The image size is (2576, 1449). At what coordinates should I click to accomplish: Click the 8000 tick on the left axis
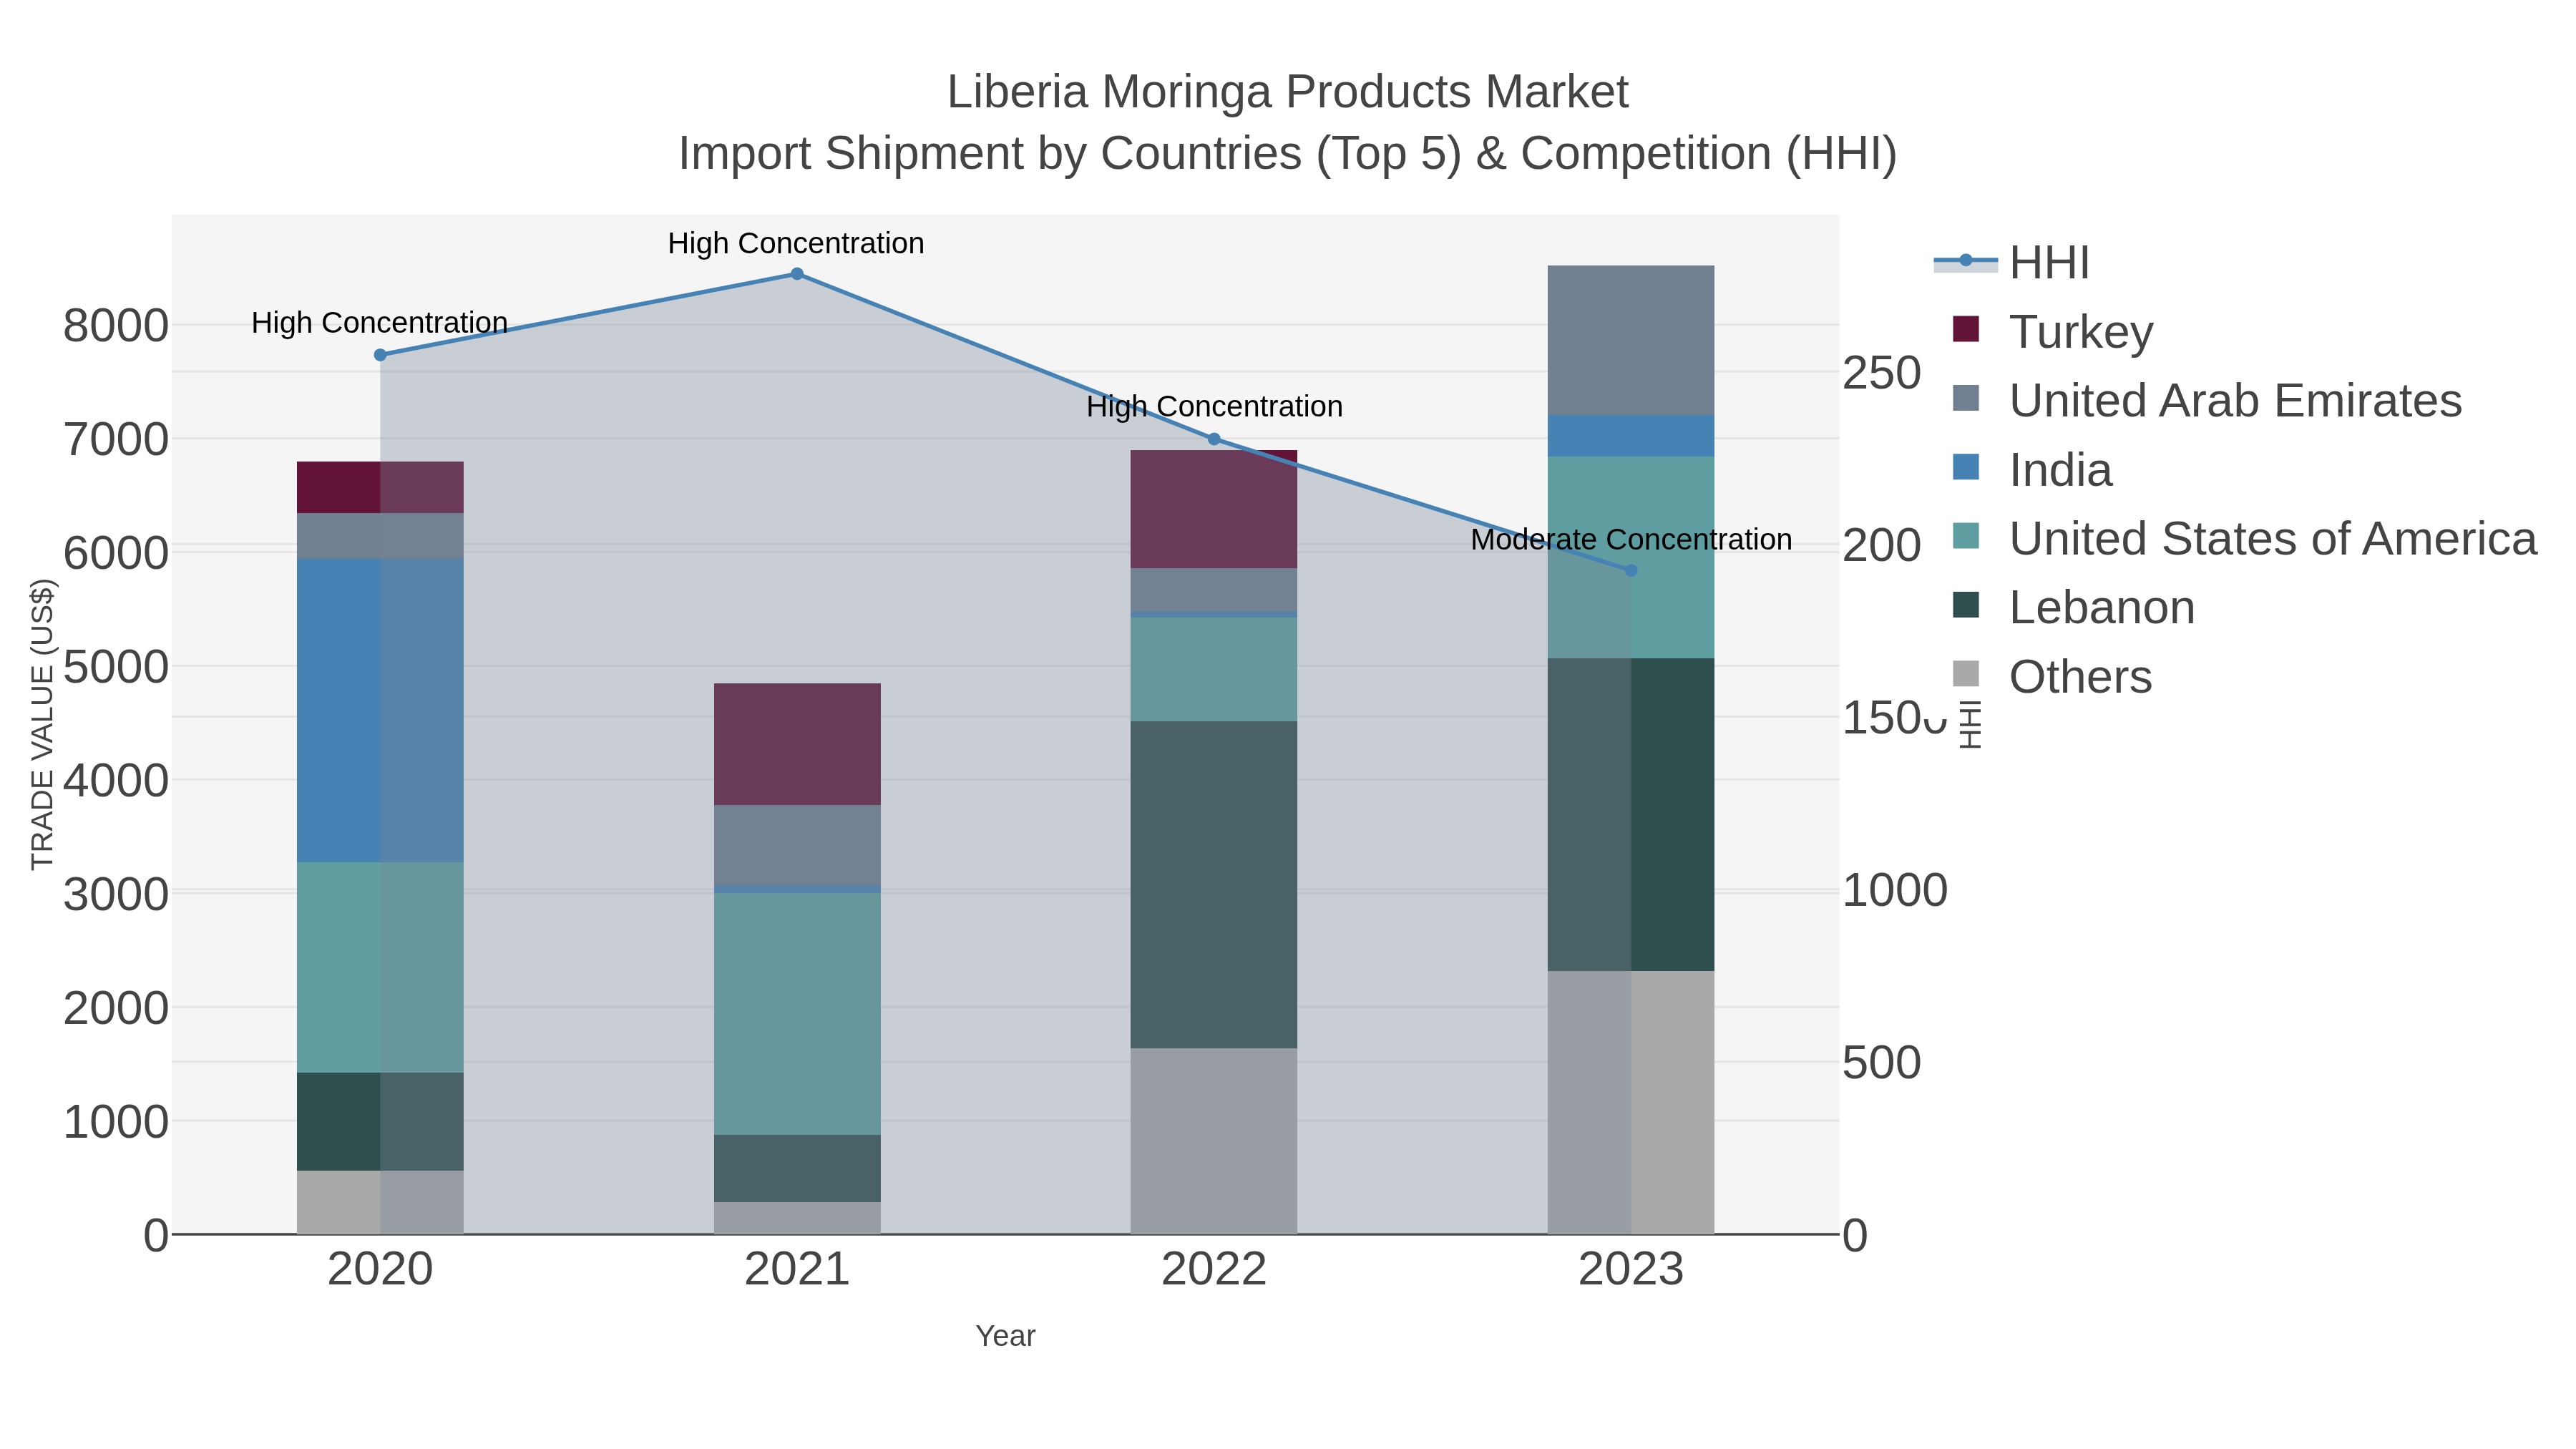116,326
